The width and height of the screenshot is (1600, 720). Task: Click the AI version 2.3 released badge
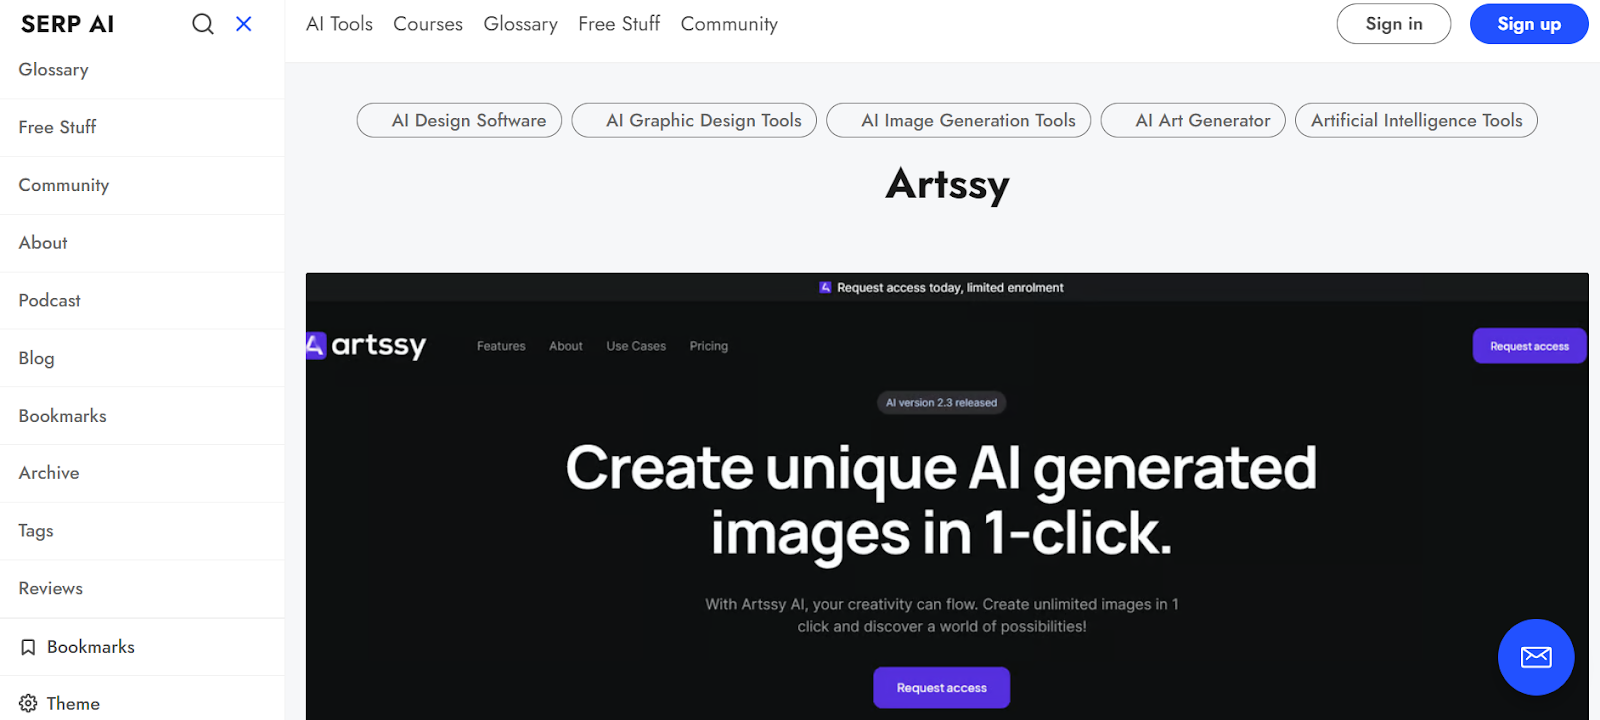click(x=941, y=403)
